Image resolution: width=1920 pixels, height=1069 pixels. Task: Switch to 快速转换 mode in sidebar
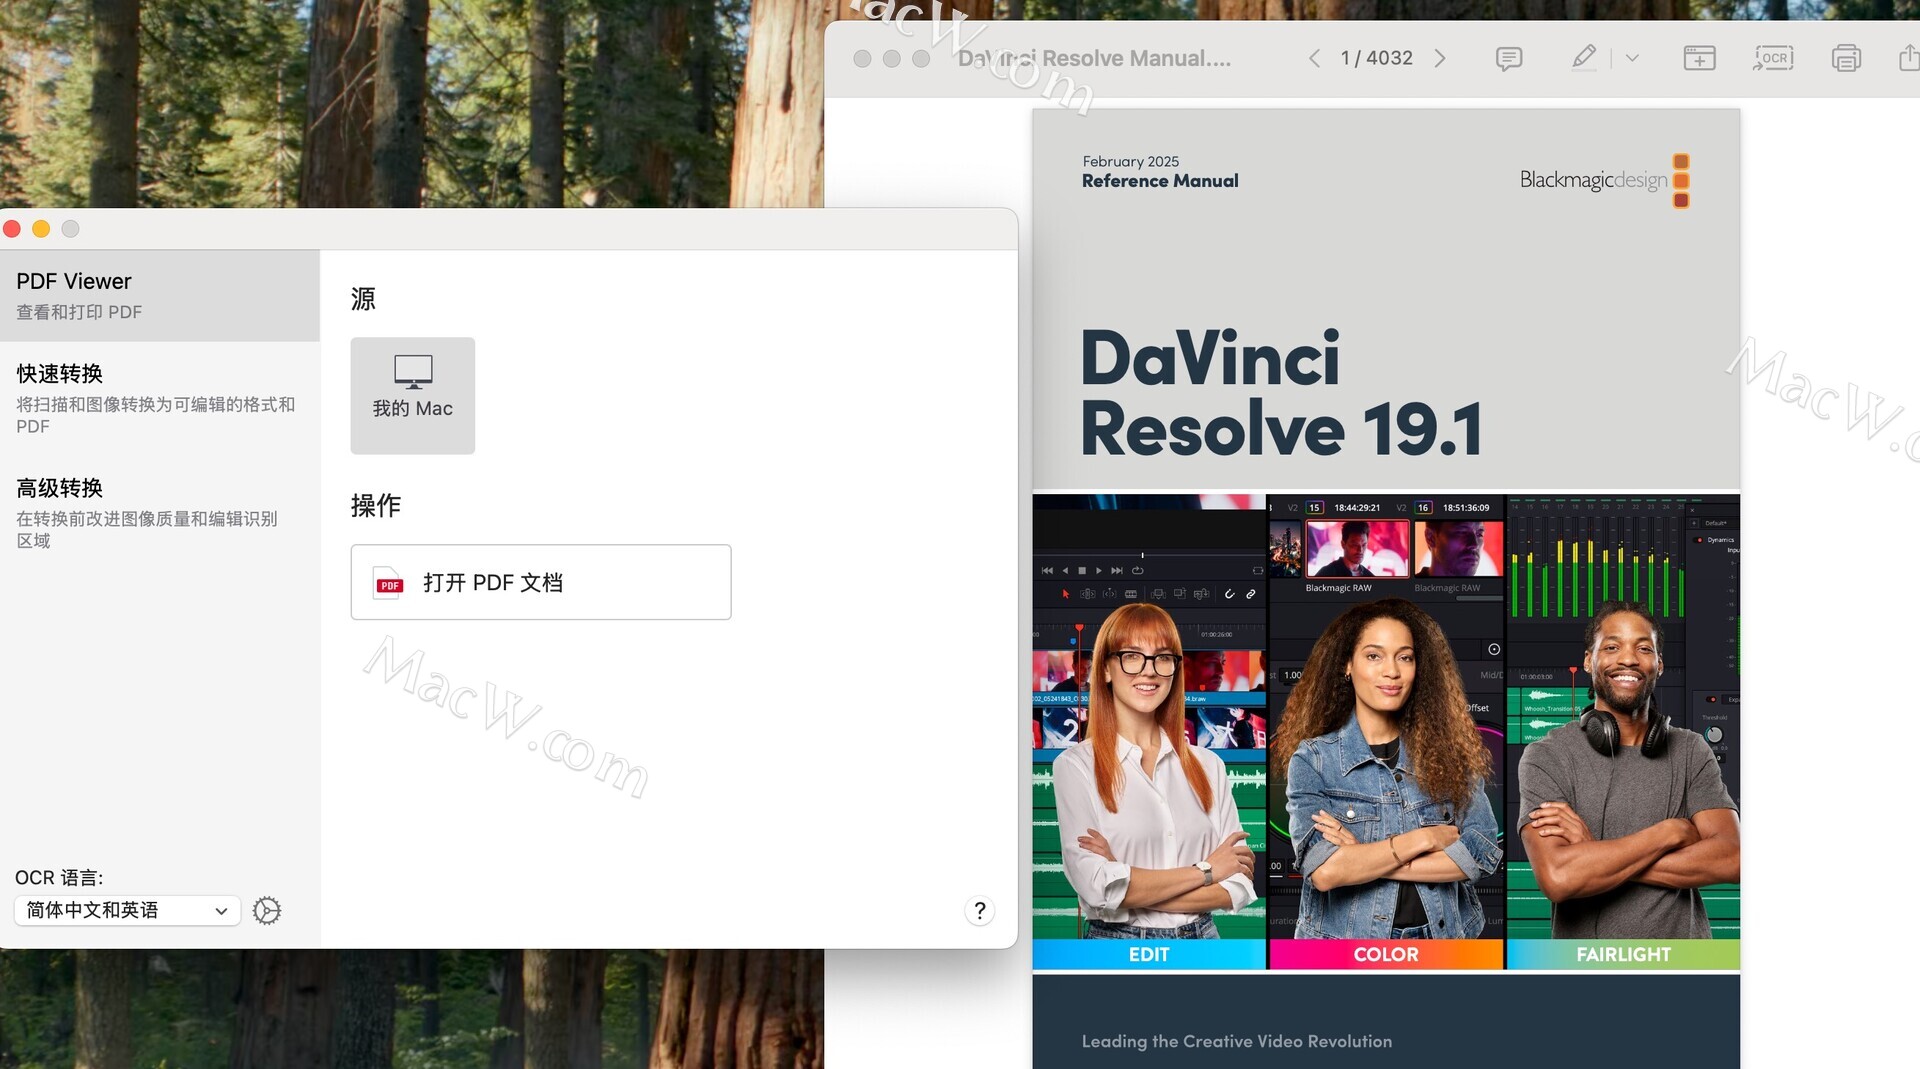pyautogui.click(x=160, y=398)
